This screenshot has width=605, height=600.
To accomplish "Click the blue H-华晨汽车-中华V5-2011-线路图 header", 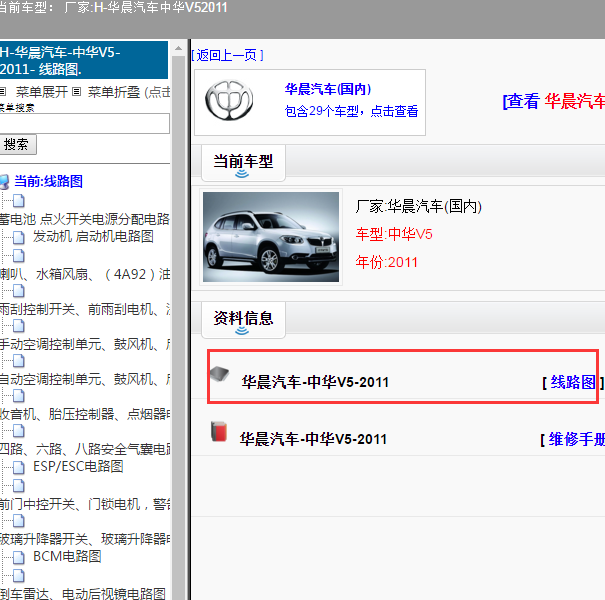I will [x=84, y=61].
